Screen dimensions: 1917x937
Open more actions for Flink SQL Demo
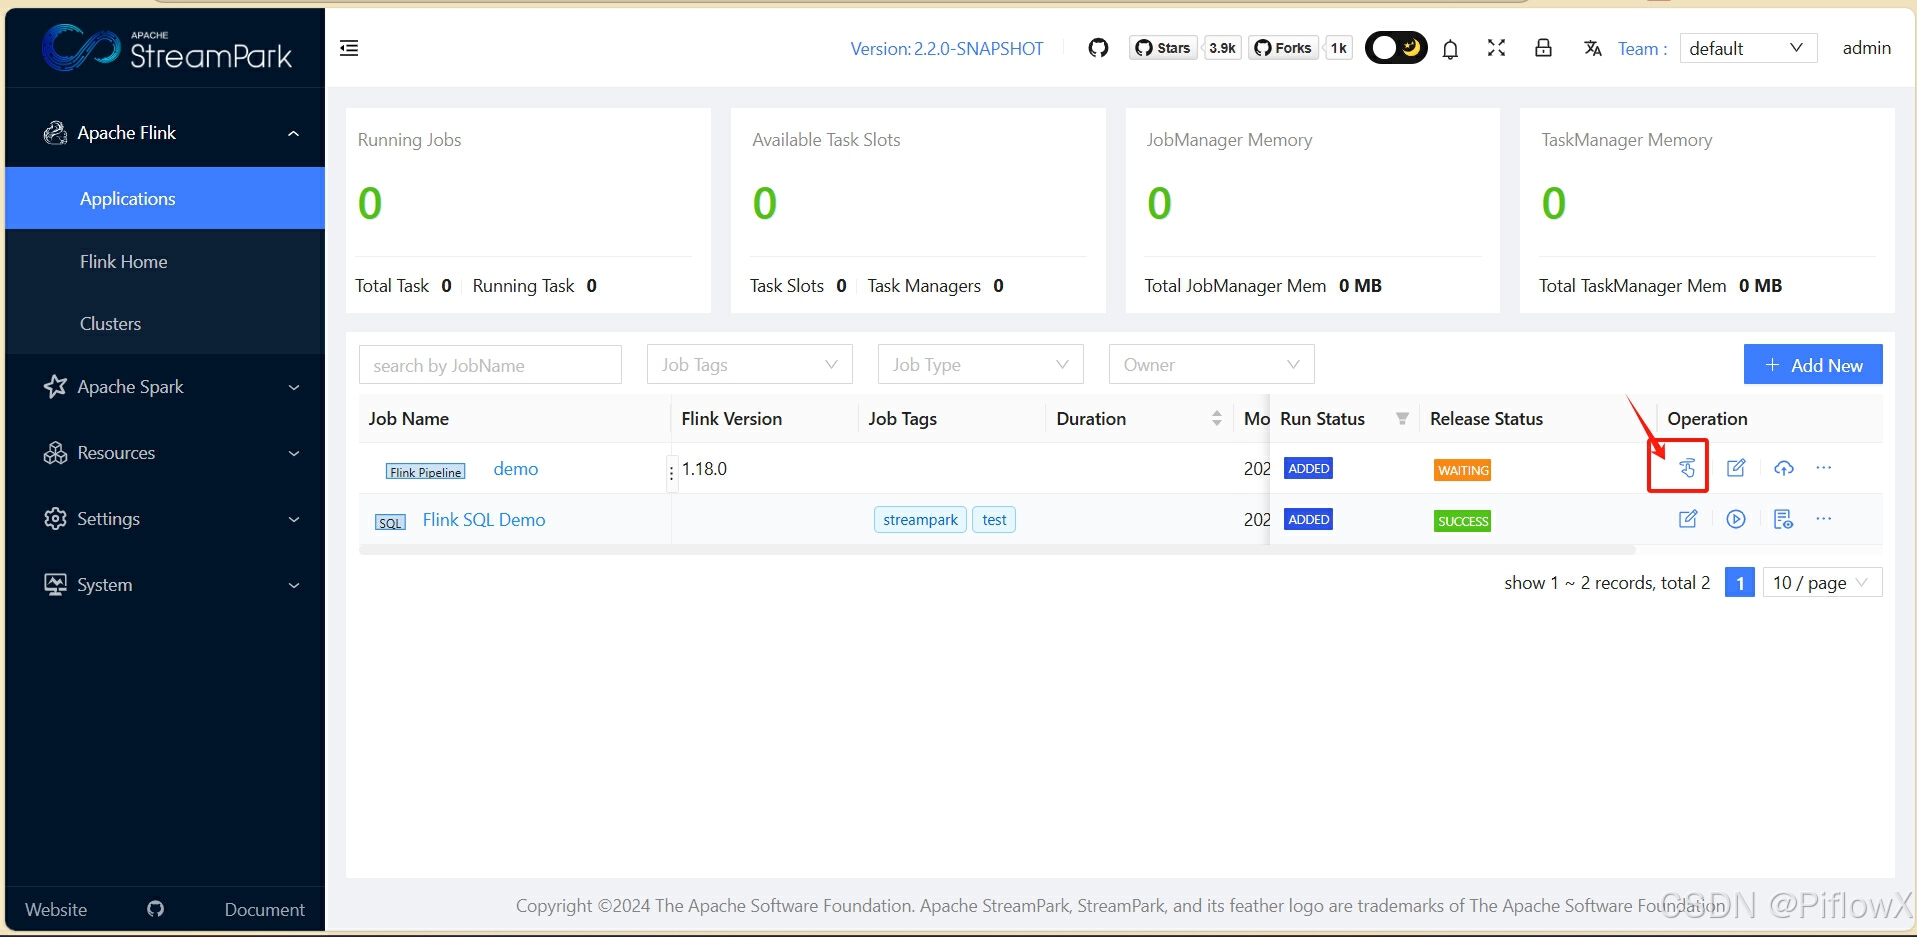[1824, 519]
